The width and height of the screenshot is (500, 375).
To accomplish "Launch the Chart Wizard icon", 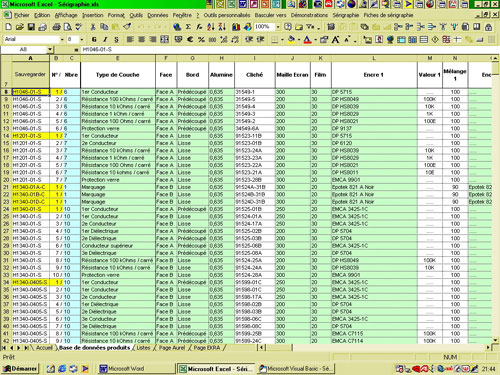I will (x=236, y=27).
